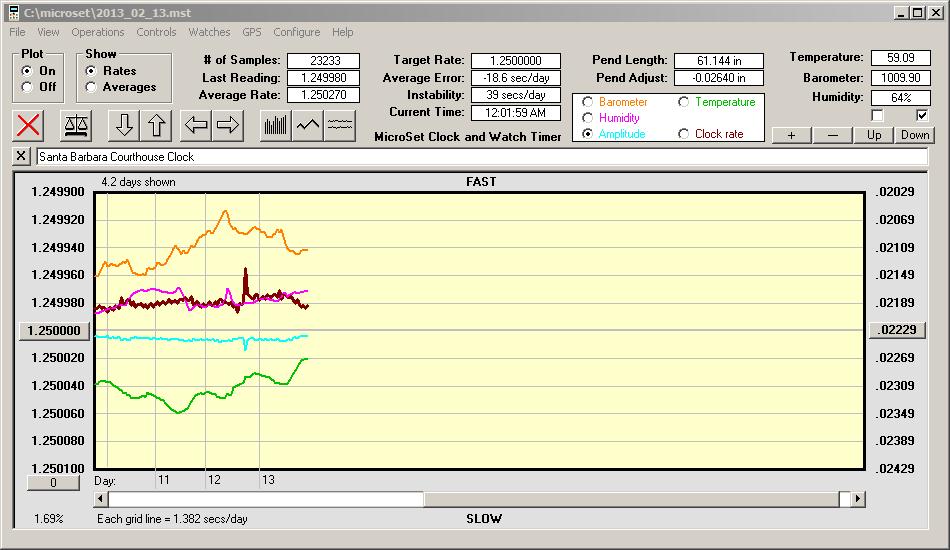Click the 0 button below the axis

click(x=53, y=483)
